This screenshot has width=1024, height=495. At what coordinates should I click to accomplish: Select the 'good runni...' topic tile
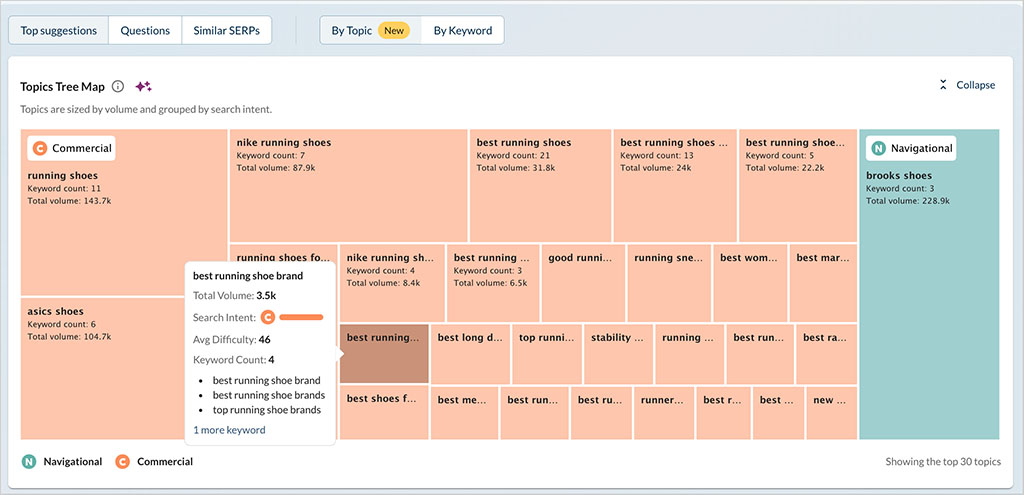[583, 283]
